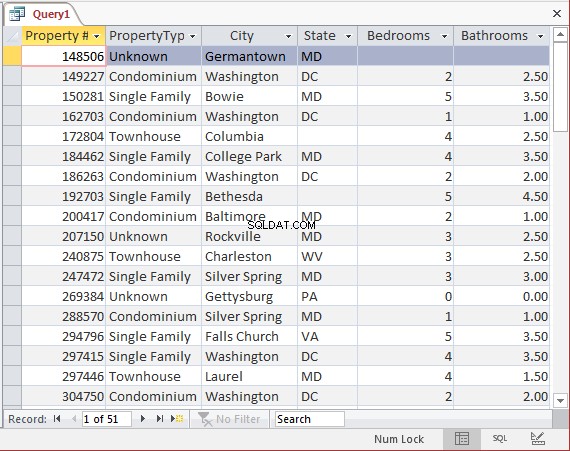
Task: Switch to Datasheet View icon
Action: click(462, 439)
